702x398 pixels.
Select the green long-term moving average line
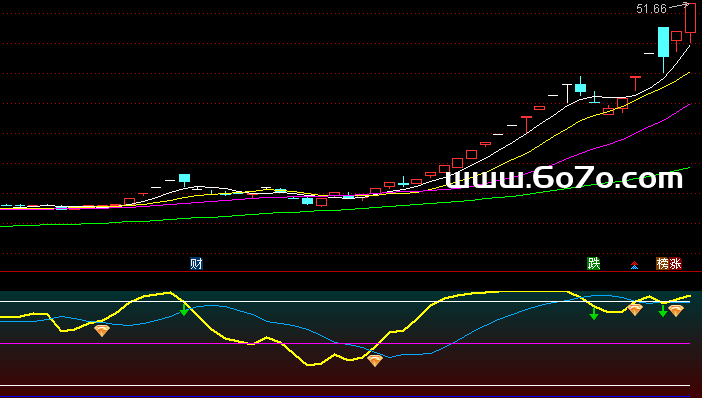[x=345, y=210]
